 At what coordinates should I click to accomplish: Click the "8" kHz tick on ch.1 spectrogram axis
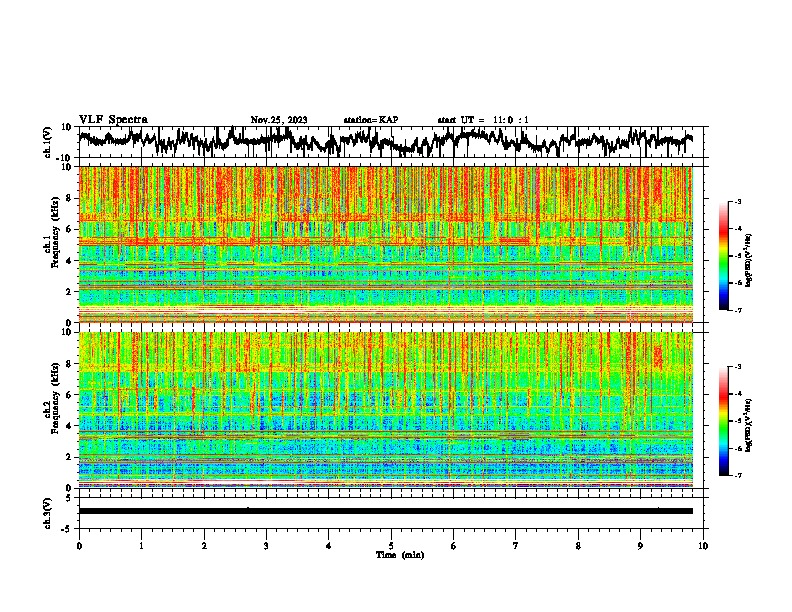[x=71, y=198]
